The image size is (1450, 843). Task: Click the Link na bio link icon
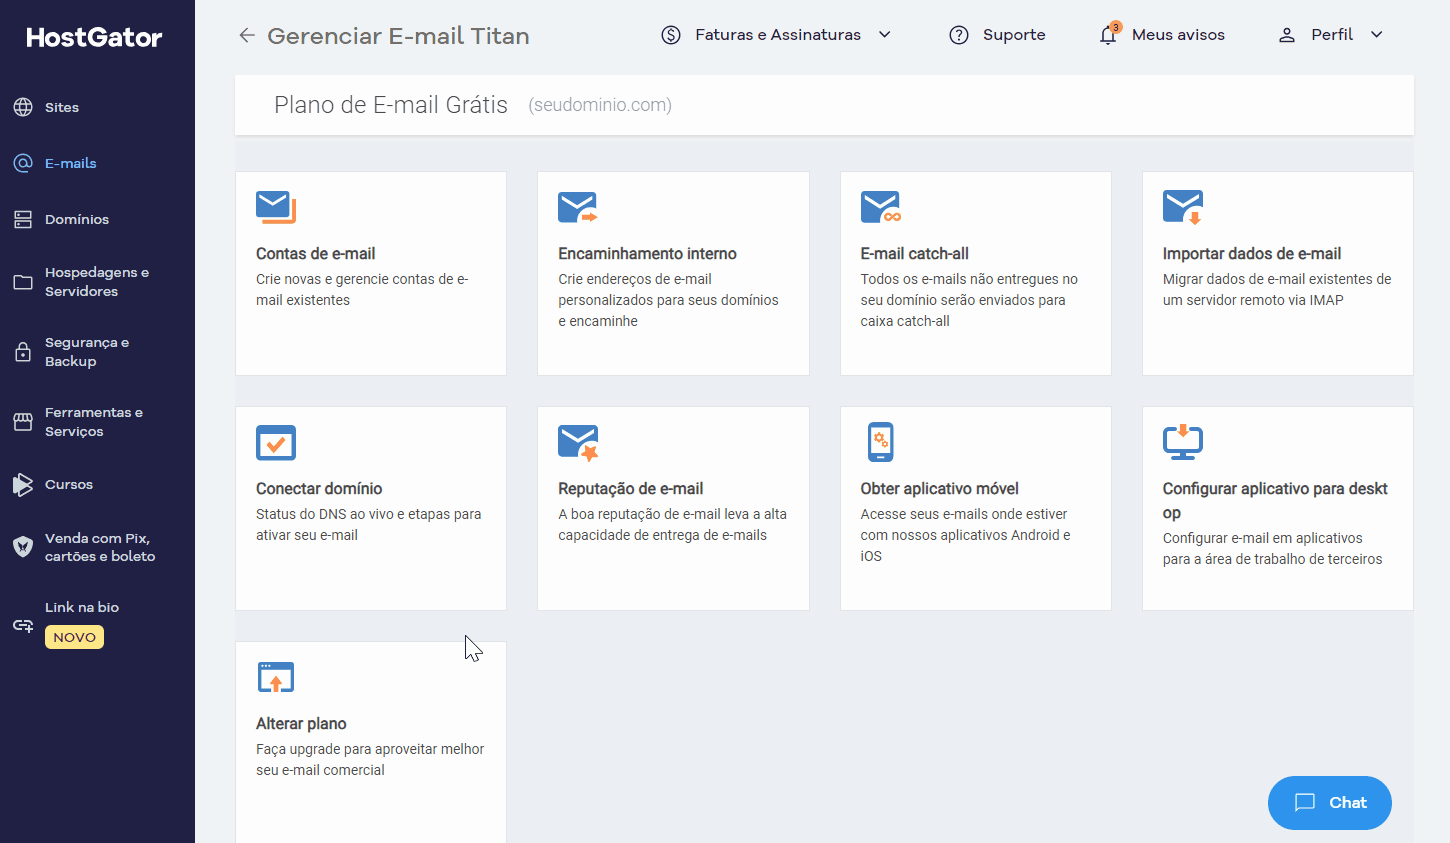[x=23, y=626]
